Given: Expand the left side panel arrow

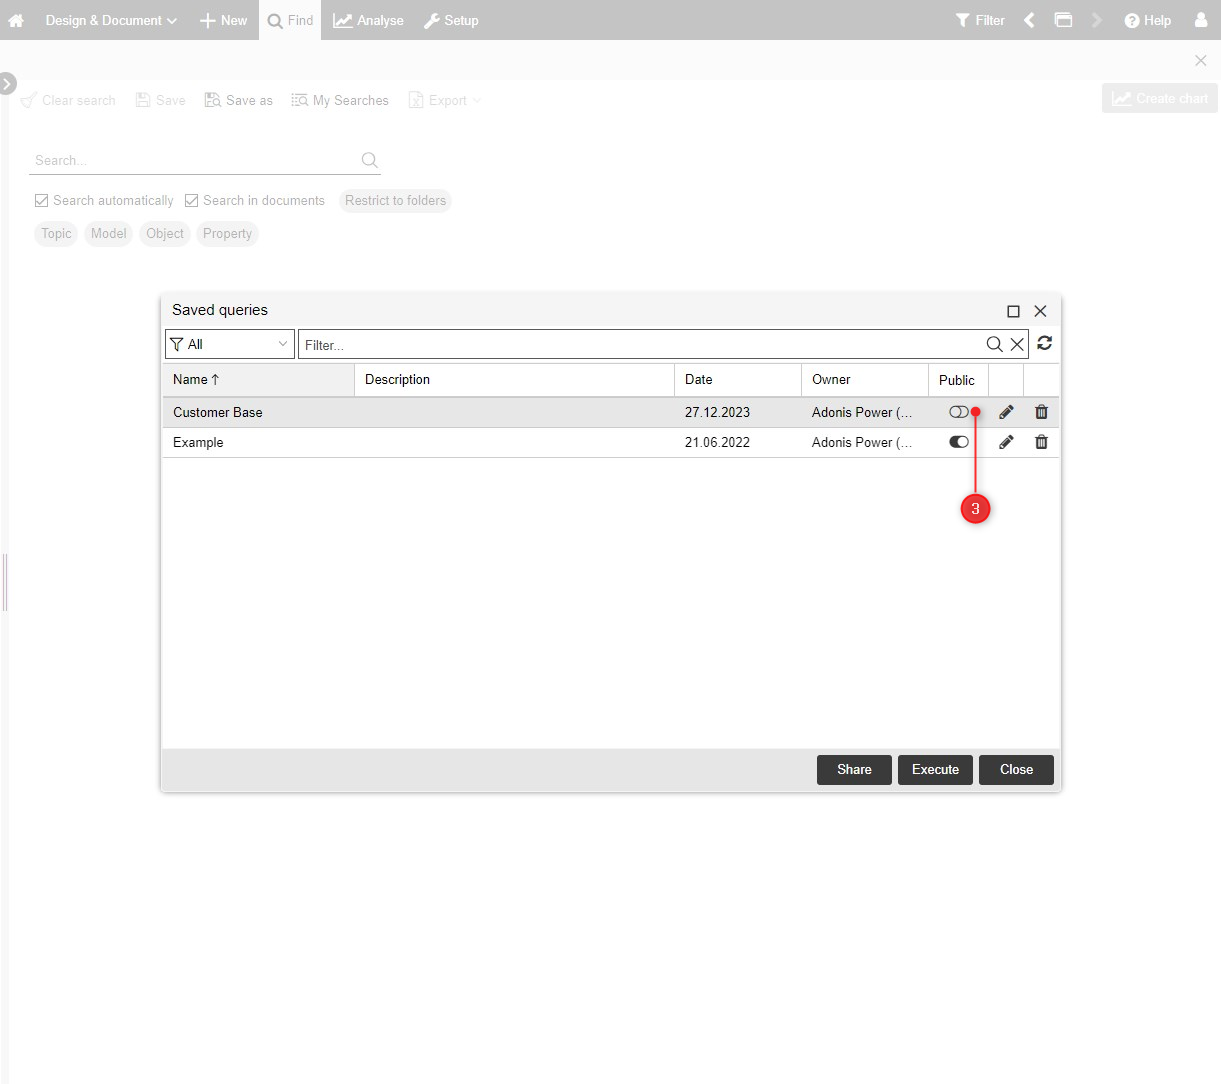Looking at the screenshot, I should 8,83.
